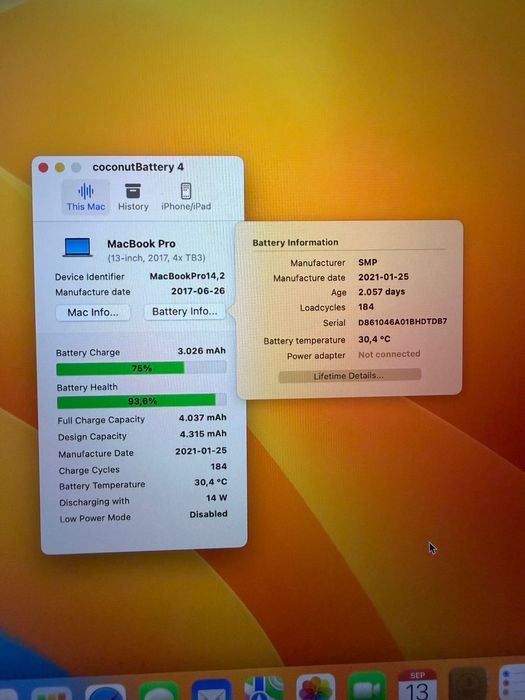The width and height of the screenshot is (525, 700).
Task: Open the History tab
Action: pos(133,197)
